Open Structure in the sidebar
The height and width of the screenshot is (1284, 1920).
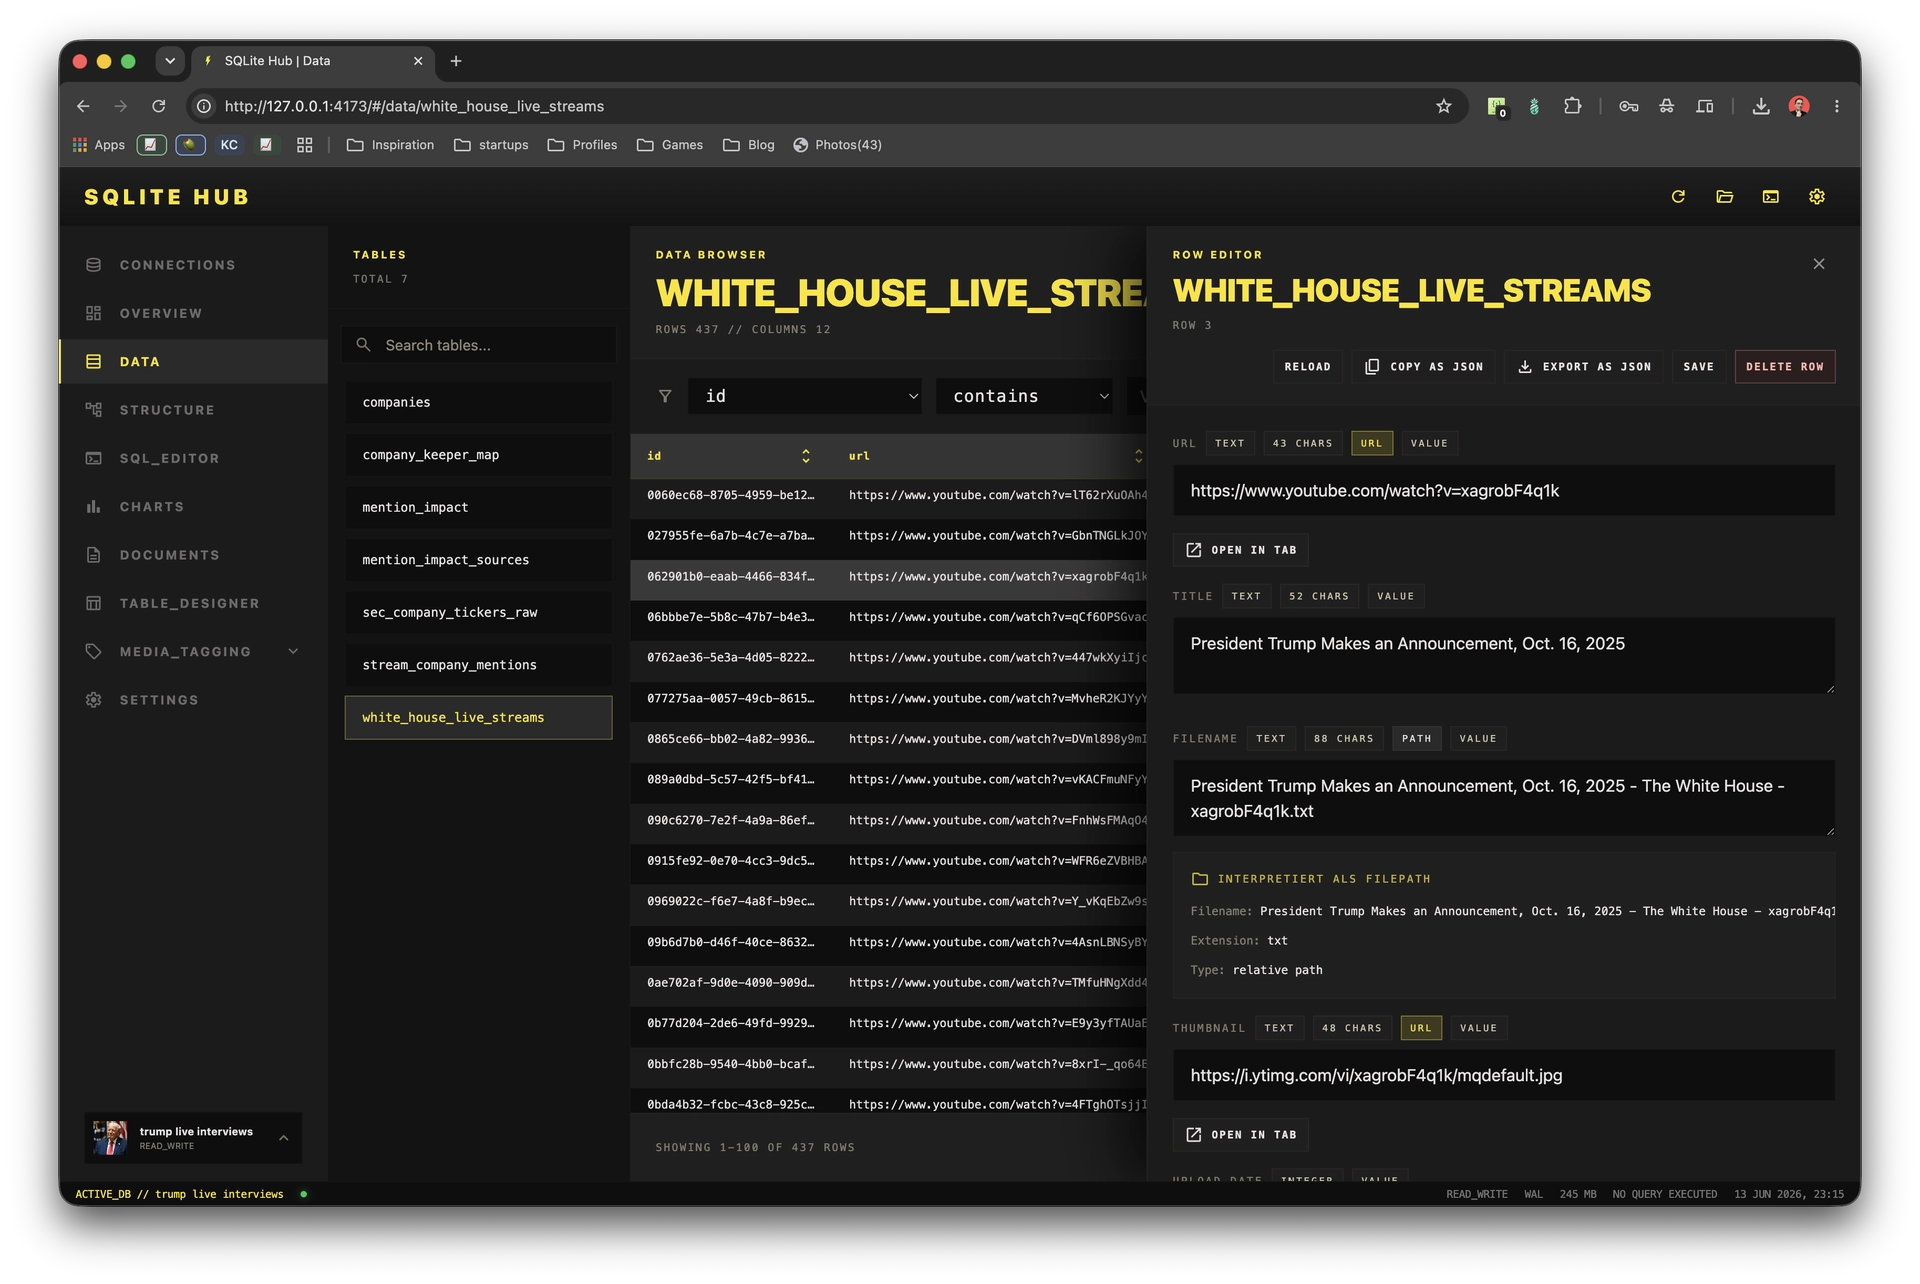[x=193, y=410]
